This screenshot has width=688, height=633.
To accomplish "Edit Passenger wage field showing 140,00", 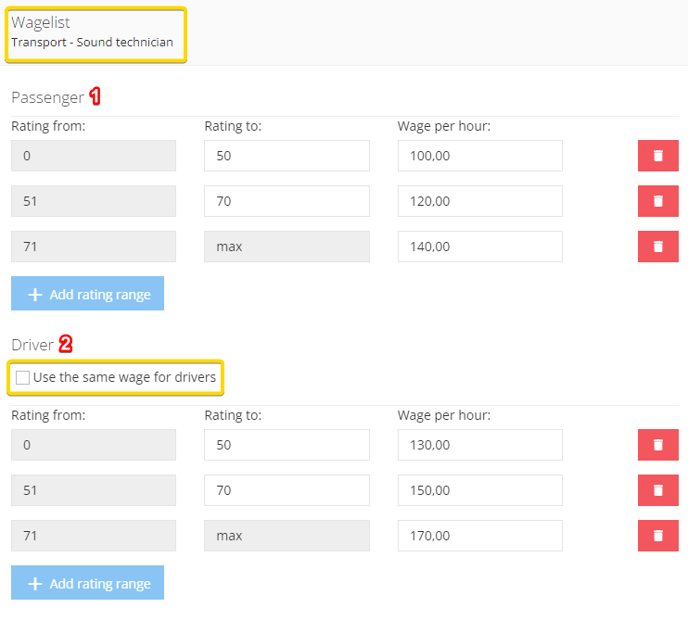I will coord(480,247).
